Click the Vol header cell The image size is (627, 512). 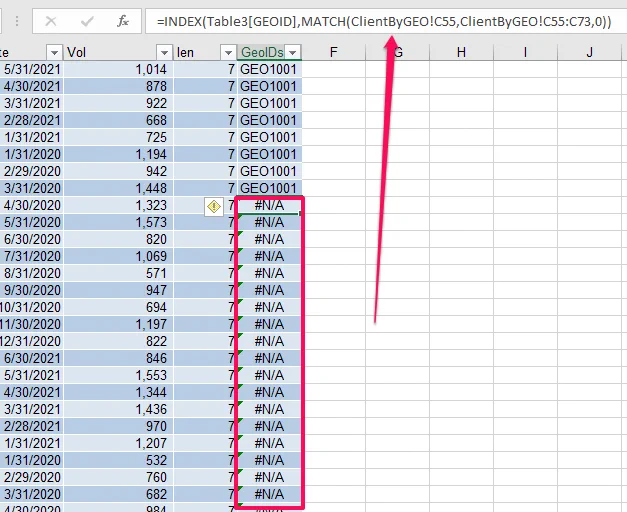pos(118,52)
